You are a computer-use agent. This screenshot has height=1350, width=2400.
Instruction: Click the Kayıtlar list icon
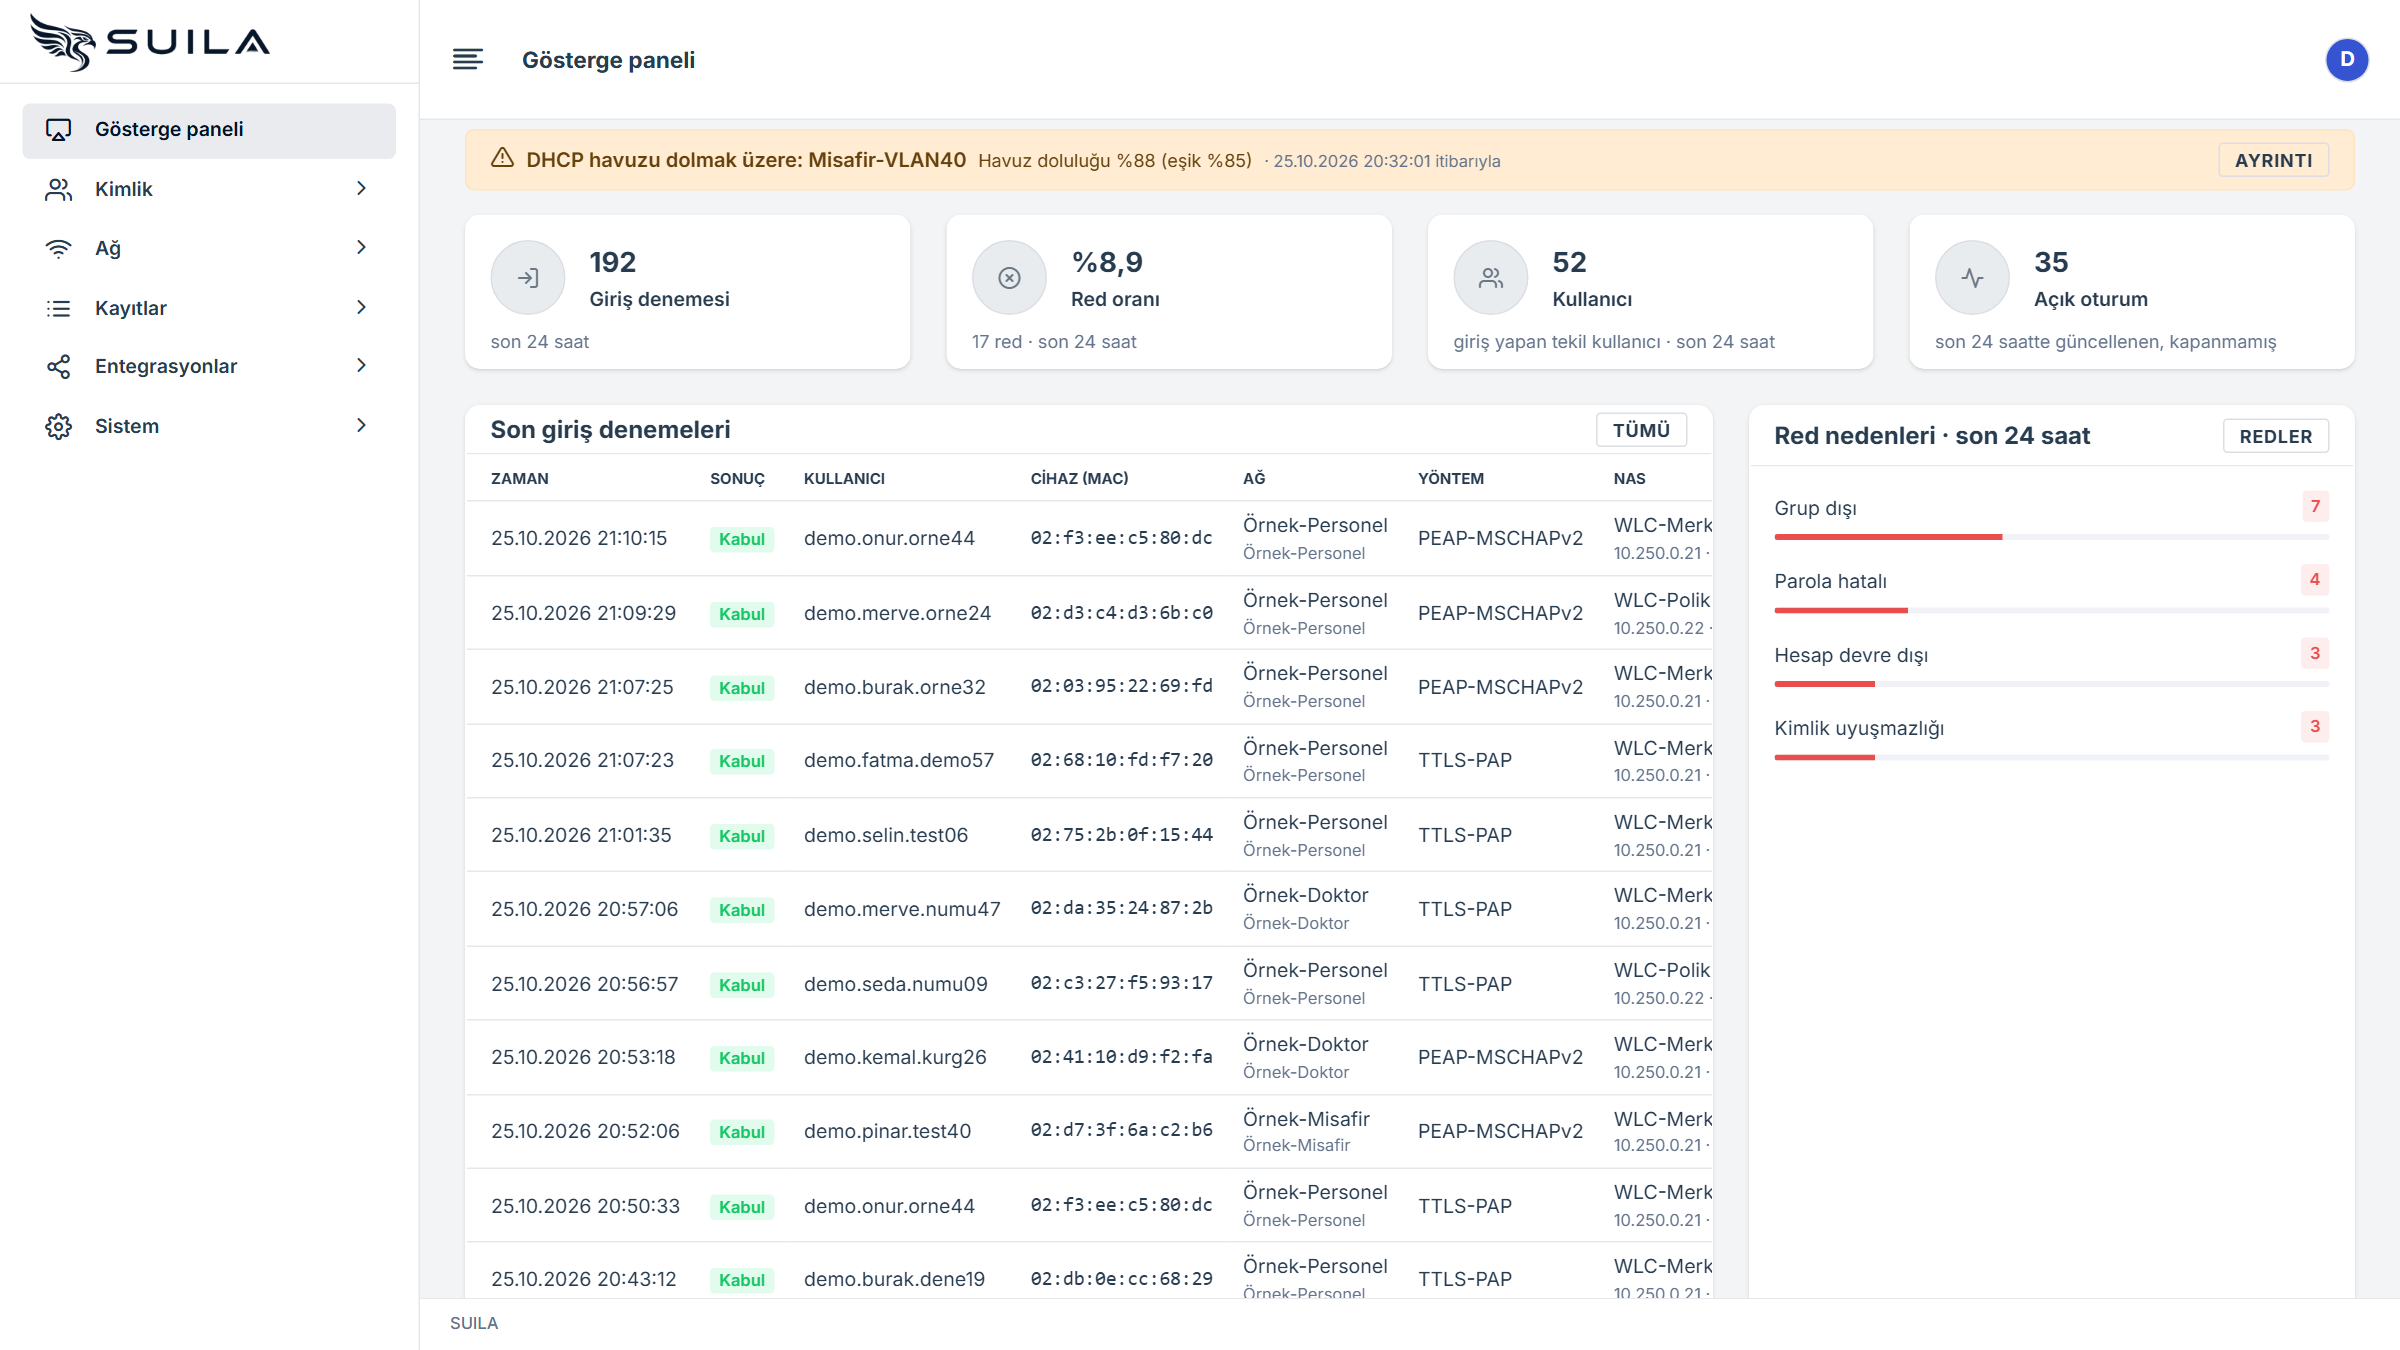click(59, 308)
